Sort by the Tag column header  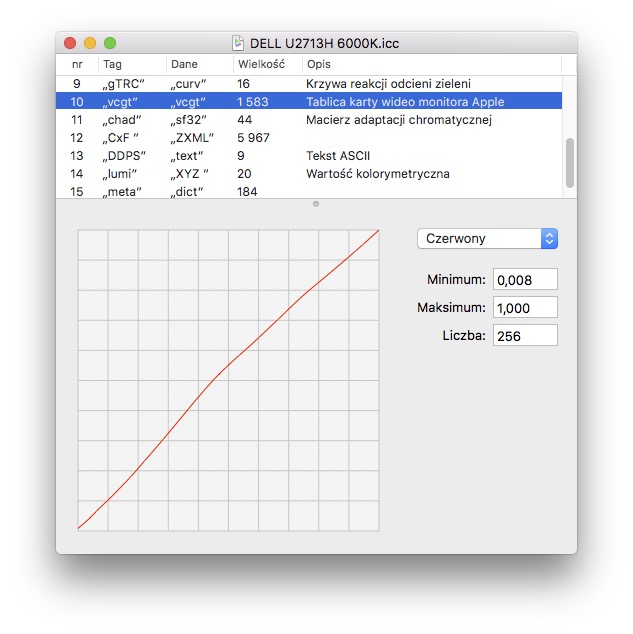132,64
